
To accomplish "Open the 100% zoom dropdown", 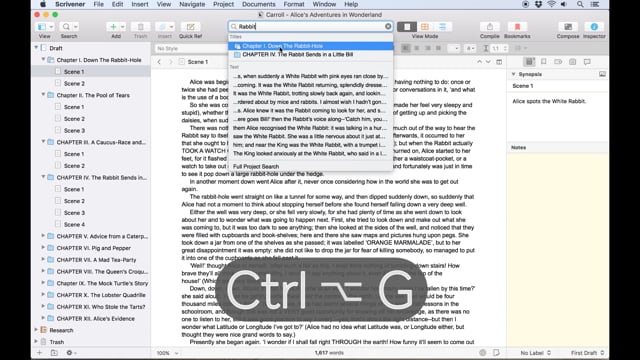I will click(x=167, y=353).
